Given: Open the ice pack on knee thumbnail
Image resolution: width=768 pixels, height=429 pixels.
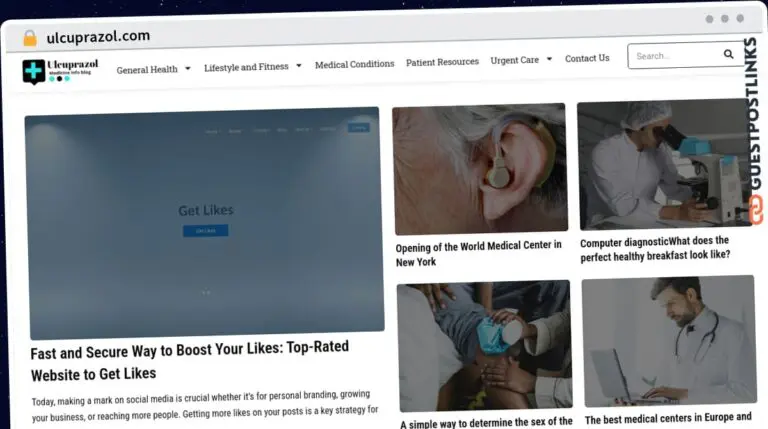Looking at the screenshot, I should 484,346.
